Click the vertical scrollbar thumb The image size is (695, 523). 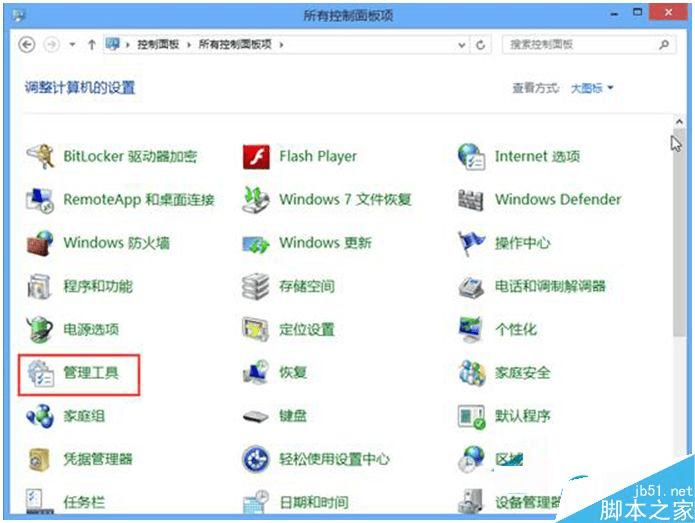679,233
